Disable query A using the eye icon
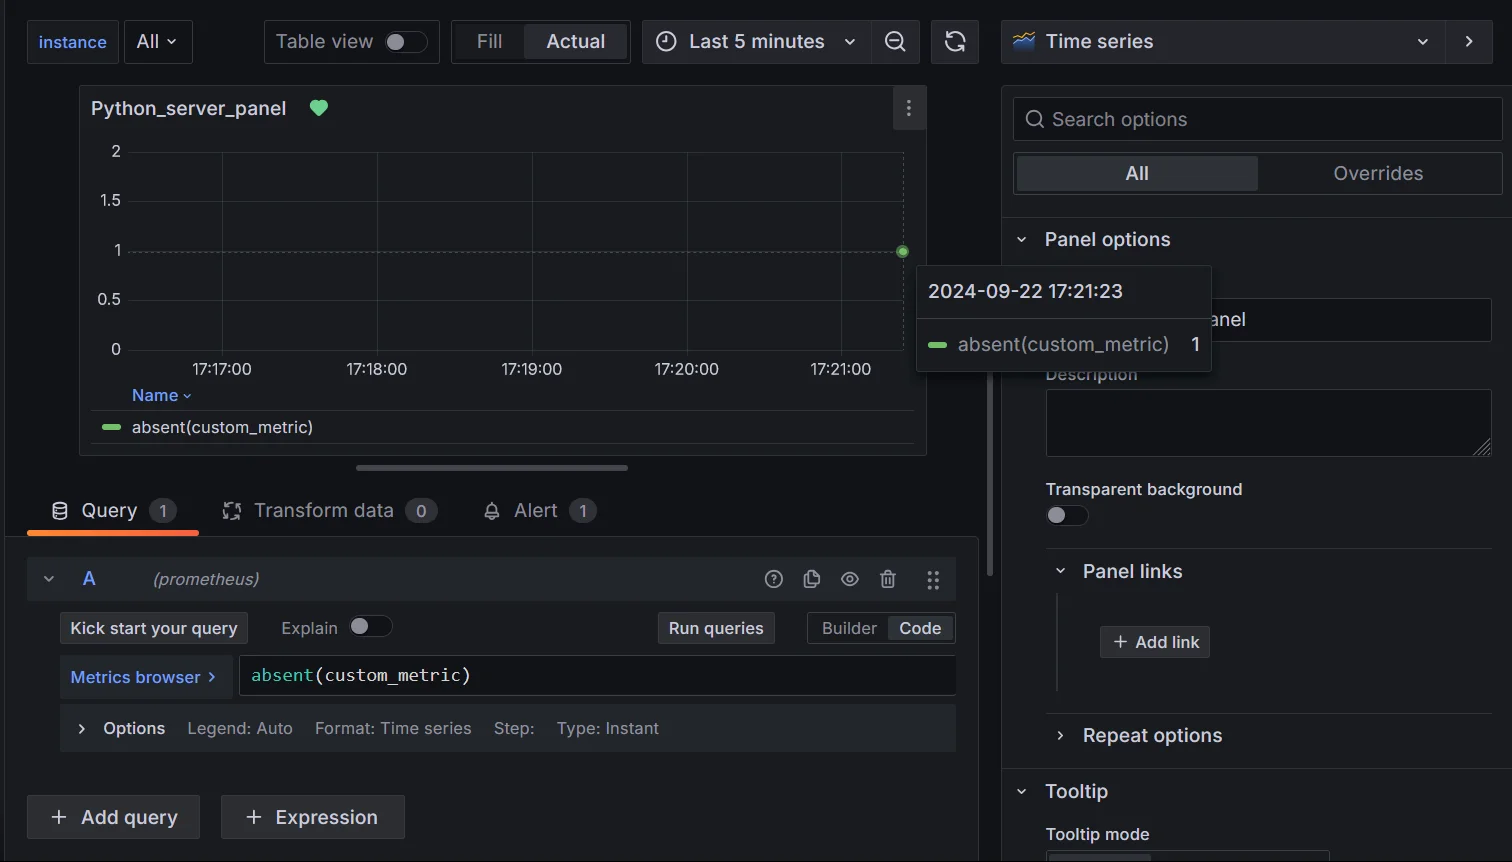 (849, 579)
